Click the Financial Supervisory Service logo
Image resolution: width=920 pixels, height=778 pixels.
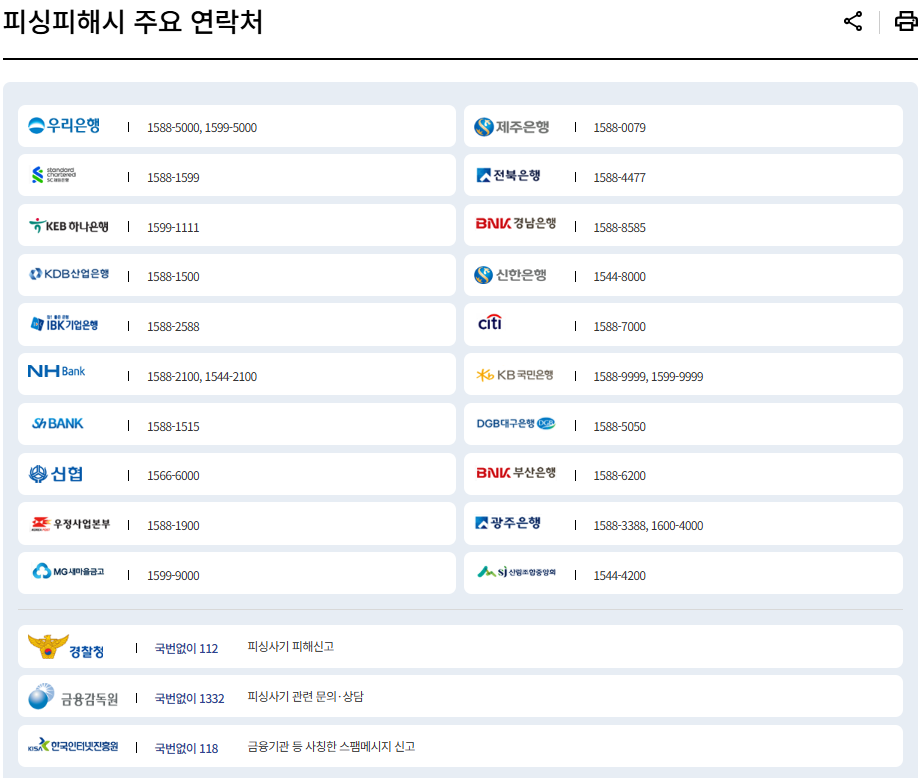[x=73, y=697]
